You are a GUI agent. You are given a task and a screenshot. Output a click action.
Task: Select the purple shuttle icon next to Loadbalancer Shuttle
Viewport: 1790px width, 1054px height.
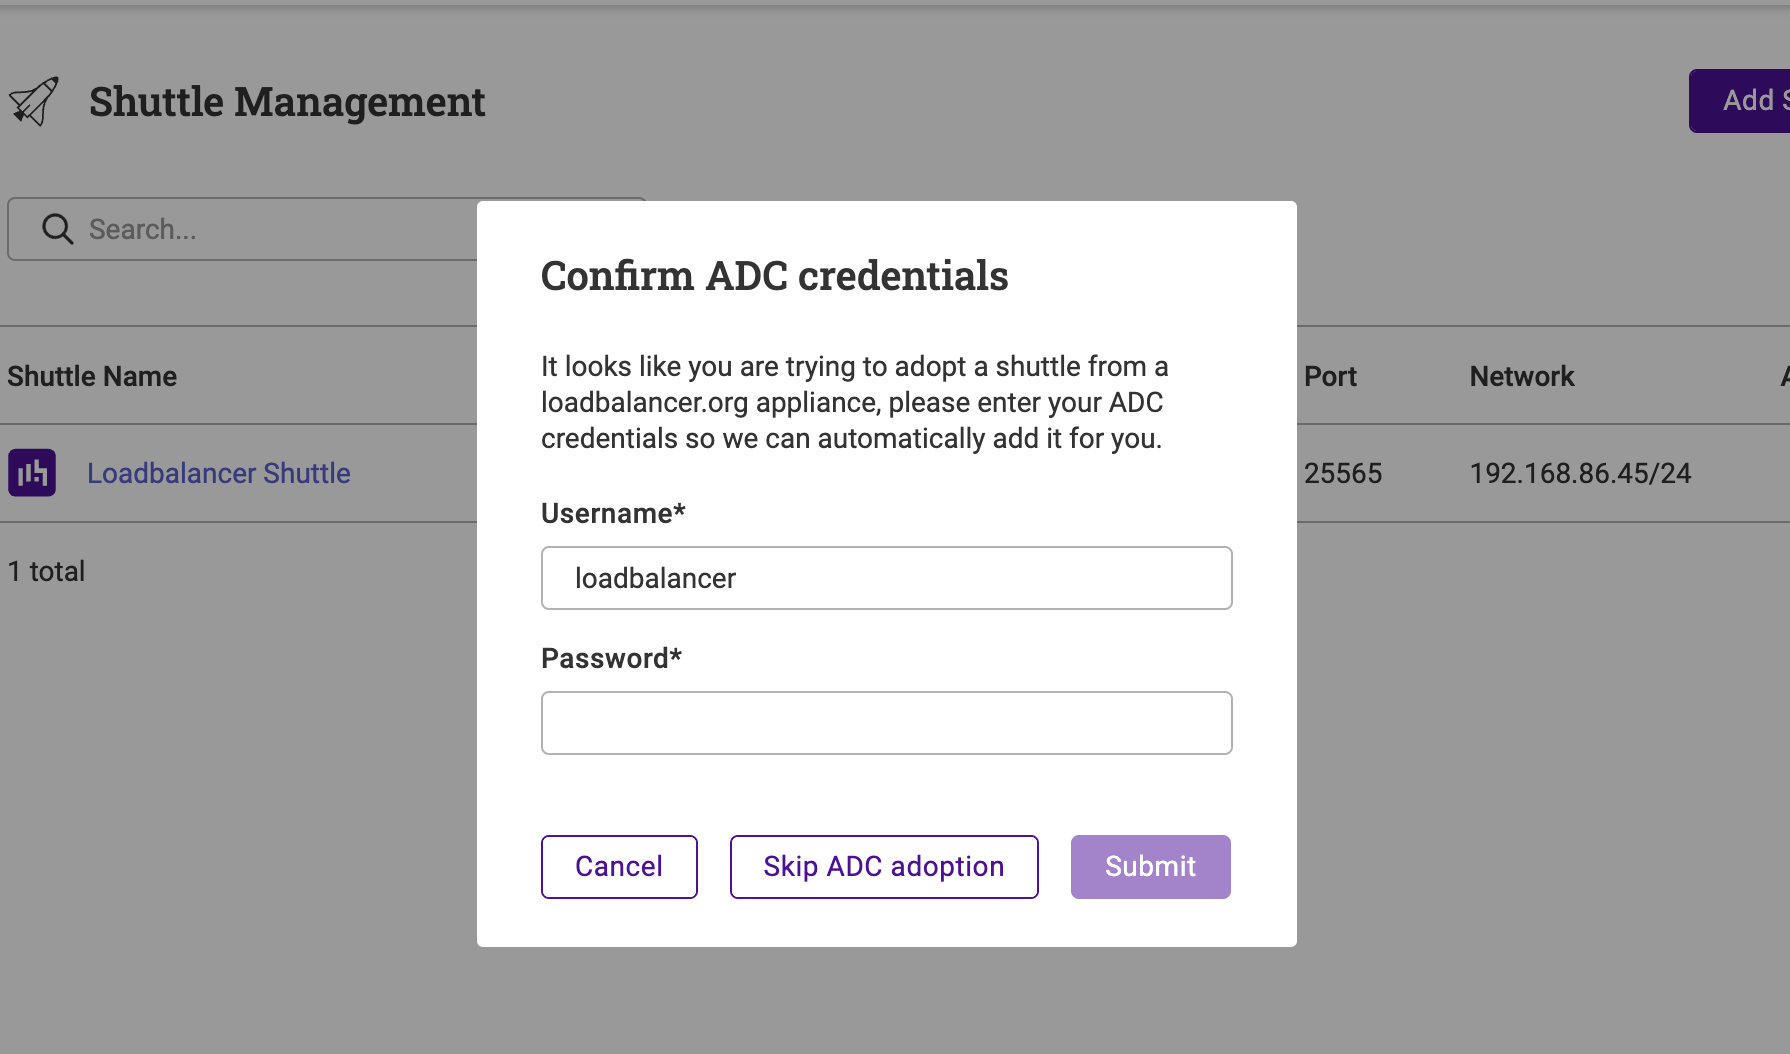click(x=31, y=473)
